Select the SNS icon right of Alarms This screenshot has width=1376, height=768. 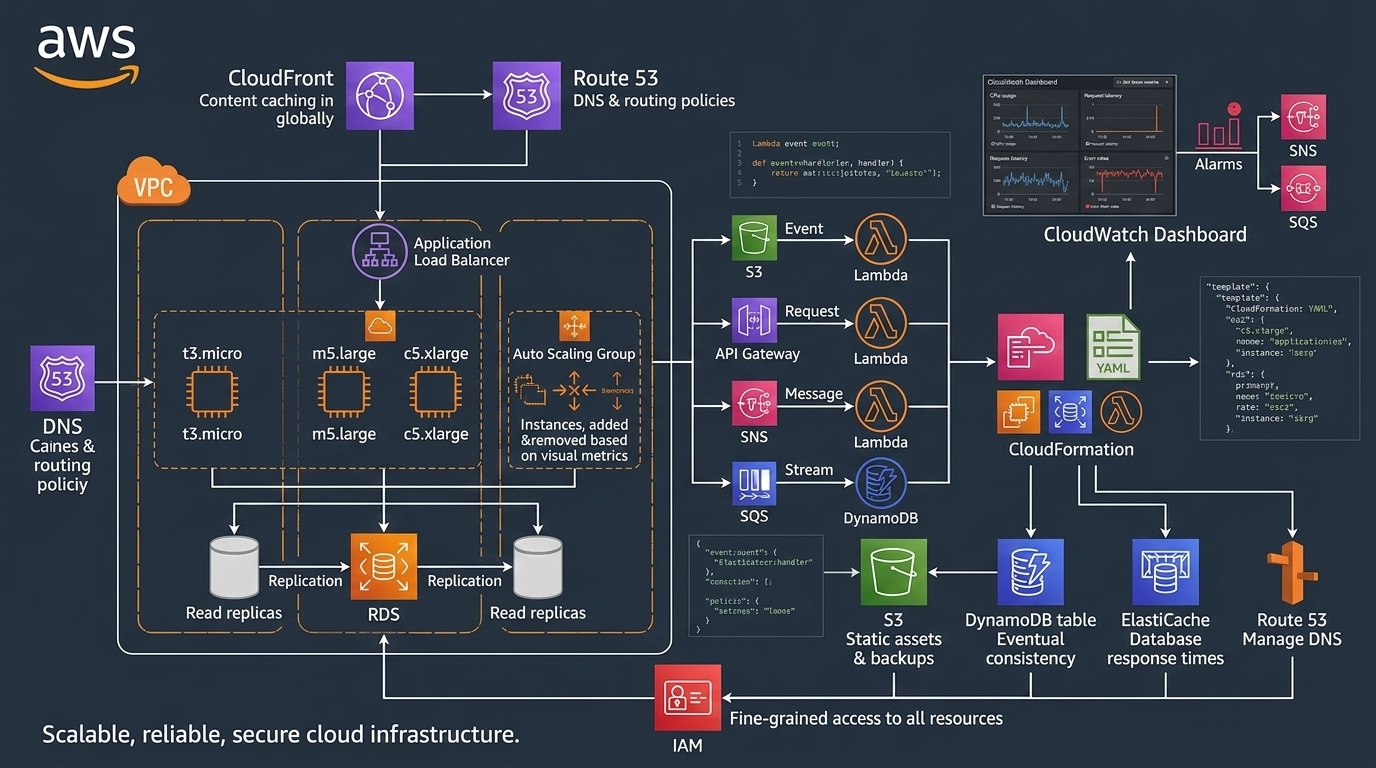(1303, 118)
